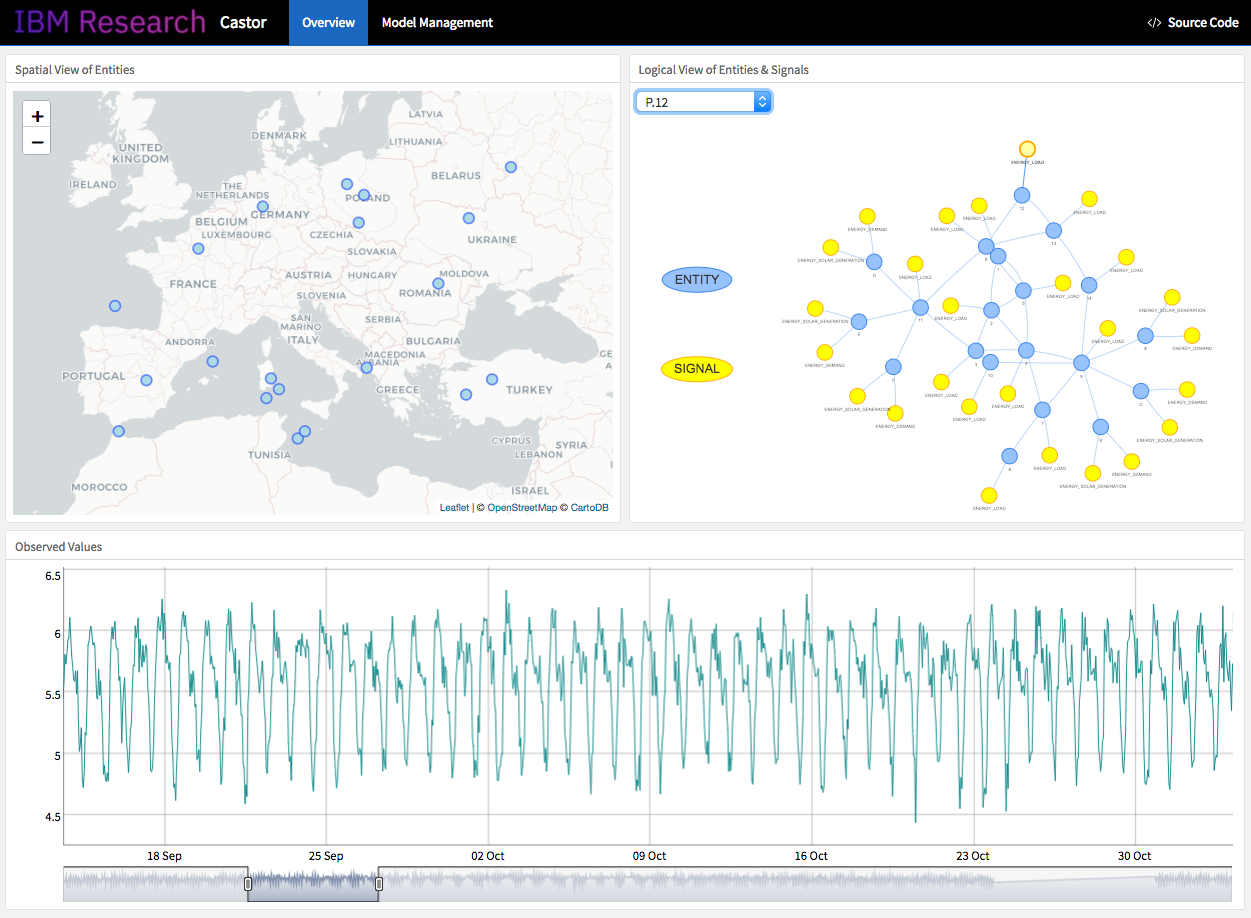Click the map marker near Romania and Moldova
This screenshot has width=1251, height=918.
[438, 284]
